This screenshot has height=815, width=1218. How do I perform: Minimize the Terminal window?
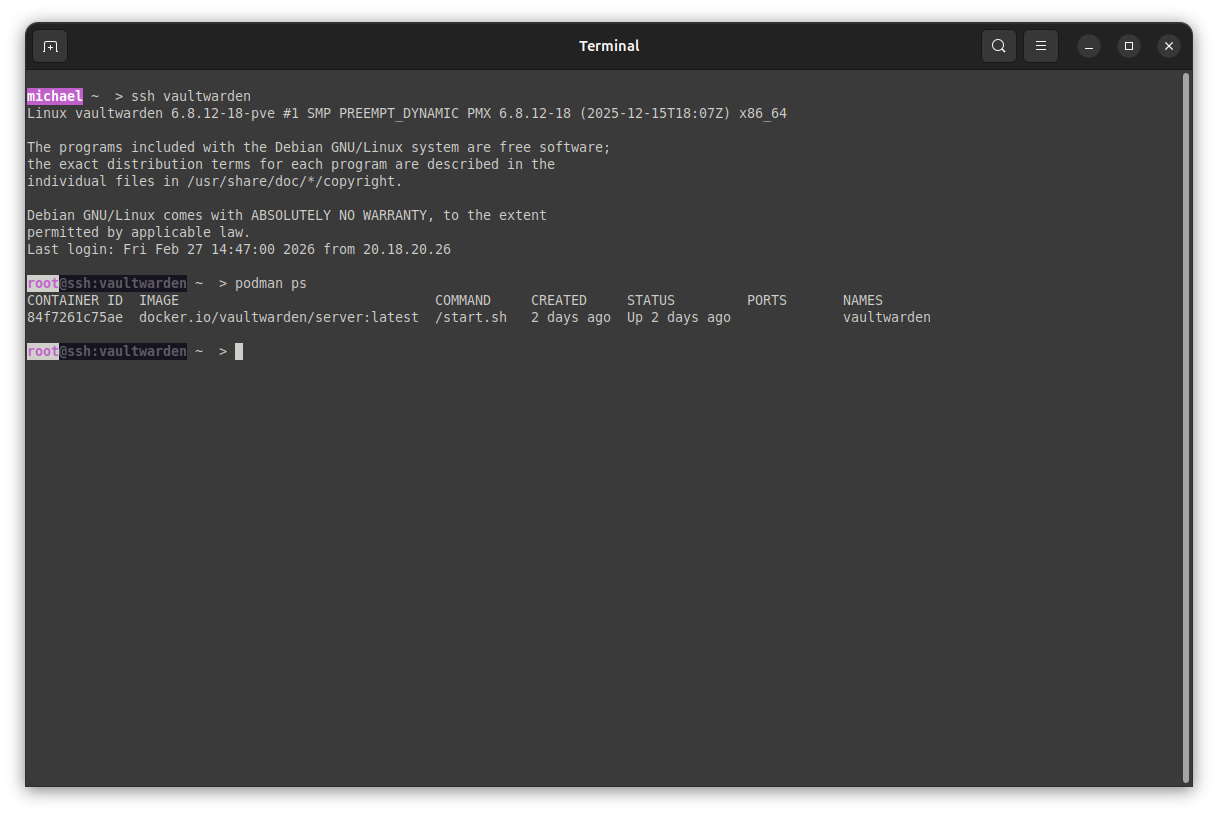(x=1088, y=46)
